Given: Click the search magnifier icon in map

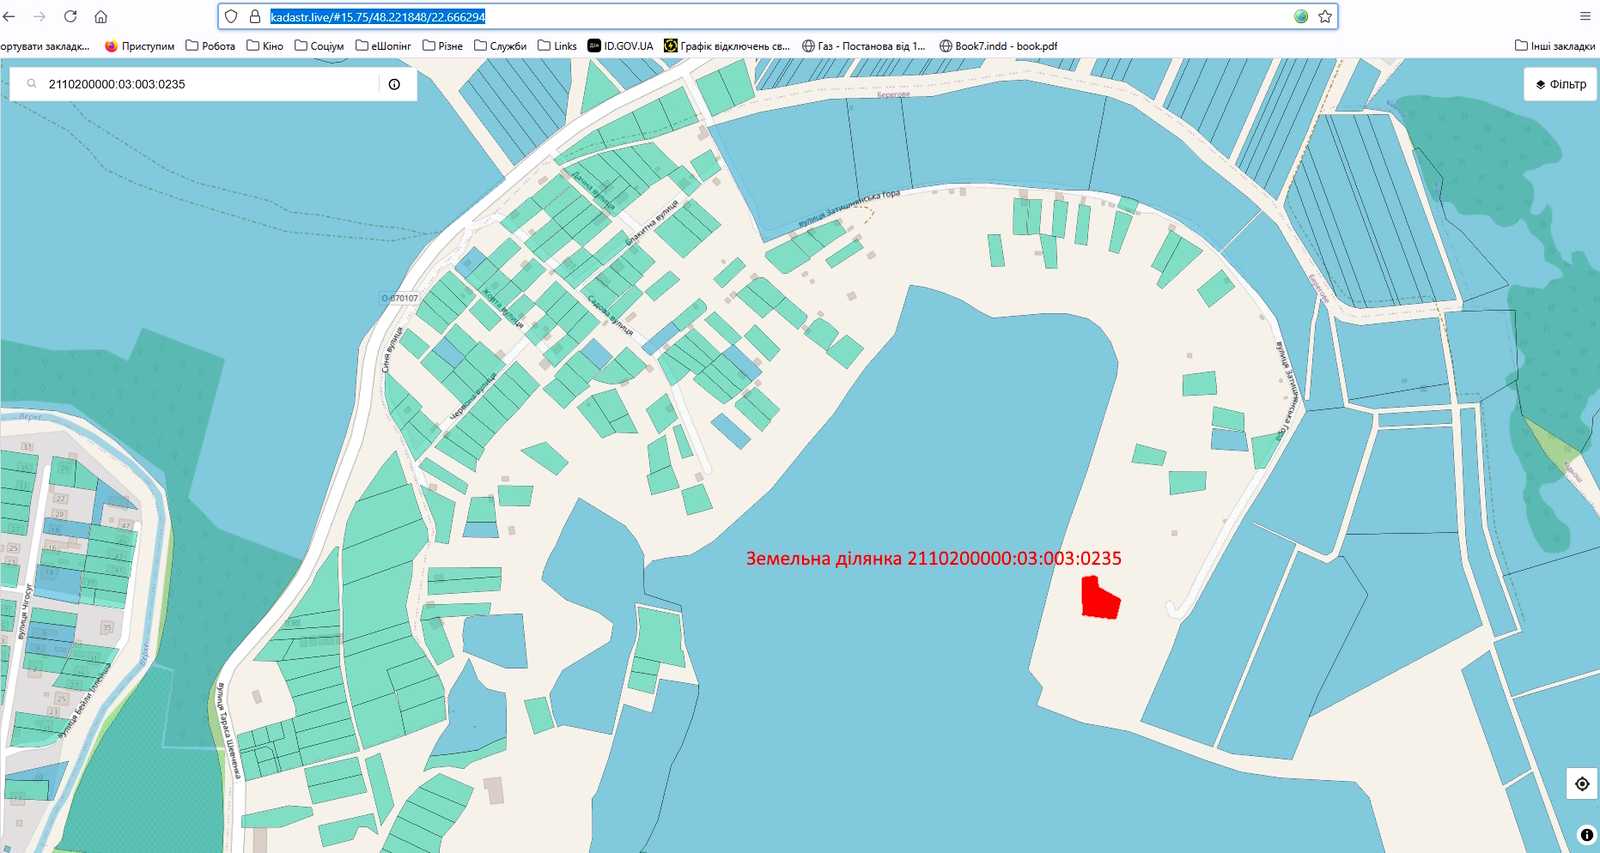Looking at the screenshot, I should pos(32,84).
